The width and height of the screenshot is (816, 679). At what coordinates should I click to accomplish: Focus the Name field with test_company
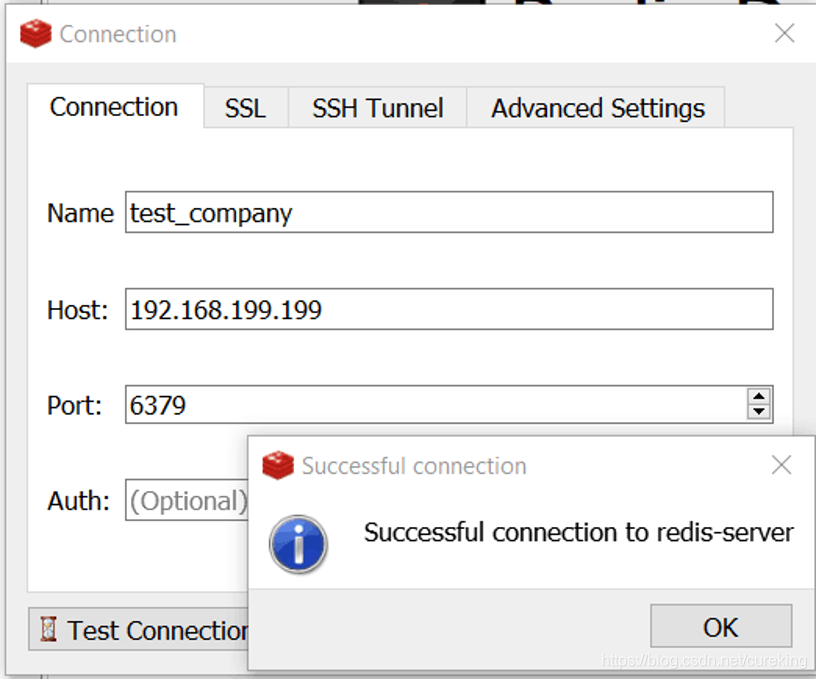(x=449, y=212)
